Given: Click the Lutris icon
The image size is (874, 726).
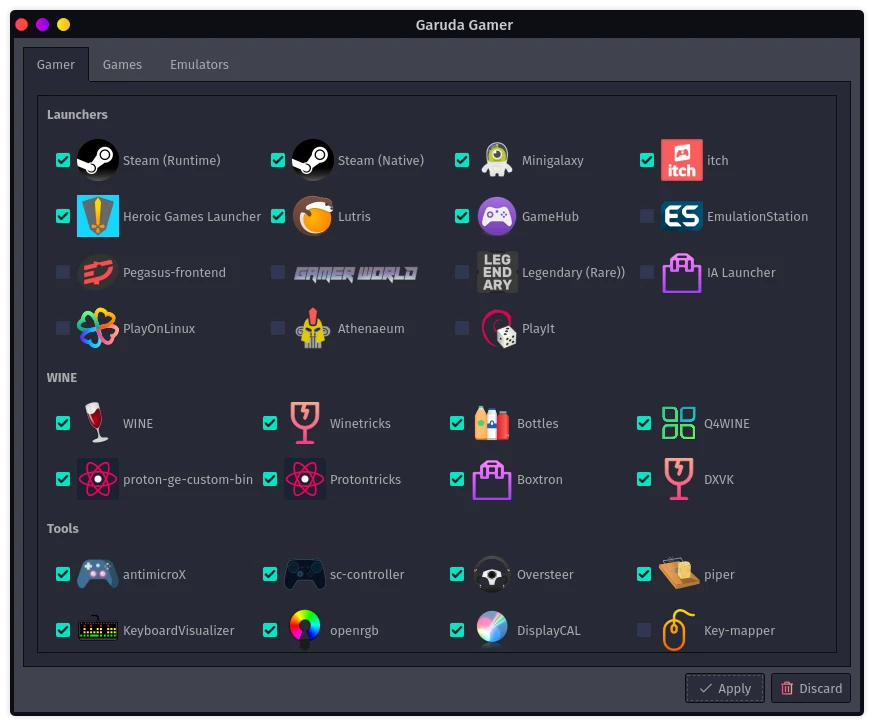Looking at the screenshot, I should (x=313, y=216).
